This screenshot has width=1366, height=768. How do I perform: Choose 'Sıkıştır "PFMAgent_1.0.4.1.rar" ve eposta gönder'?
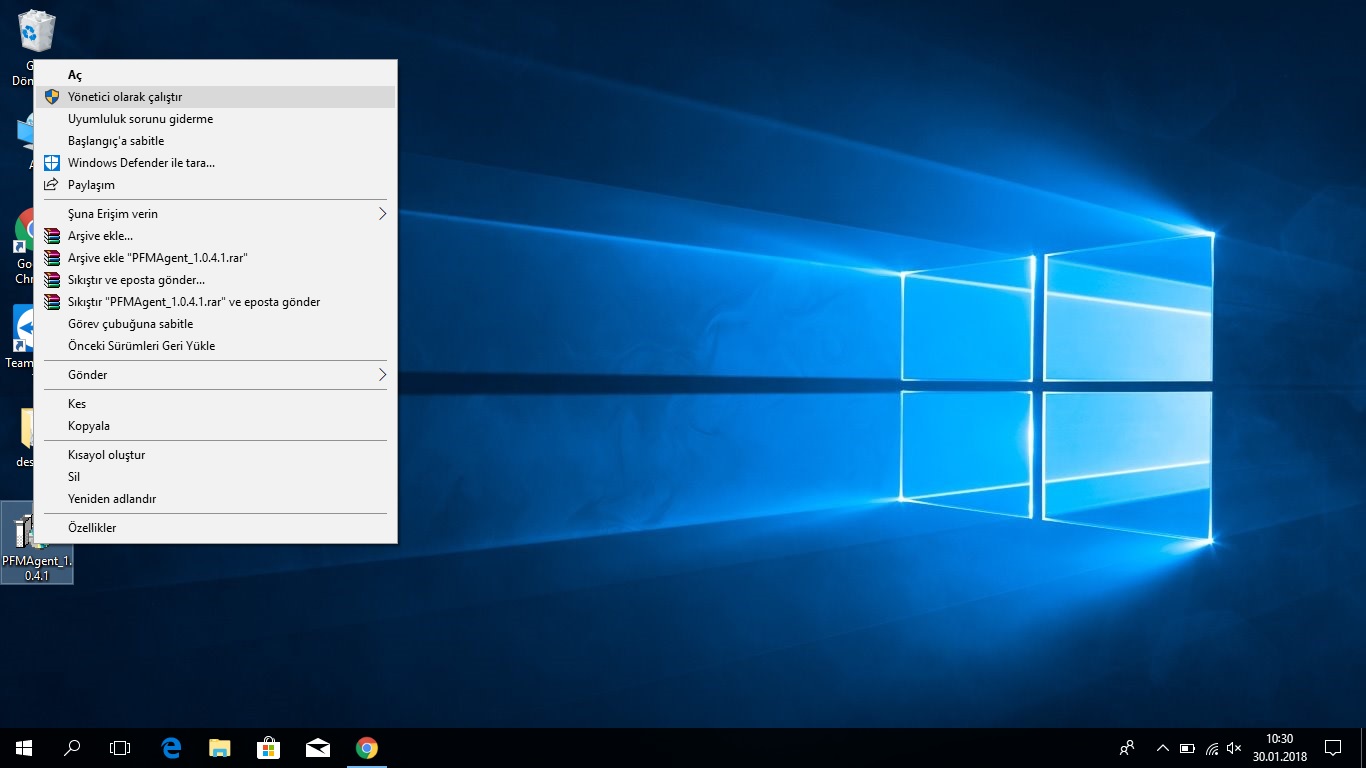coord(215,302)
